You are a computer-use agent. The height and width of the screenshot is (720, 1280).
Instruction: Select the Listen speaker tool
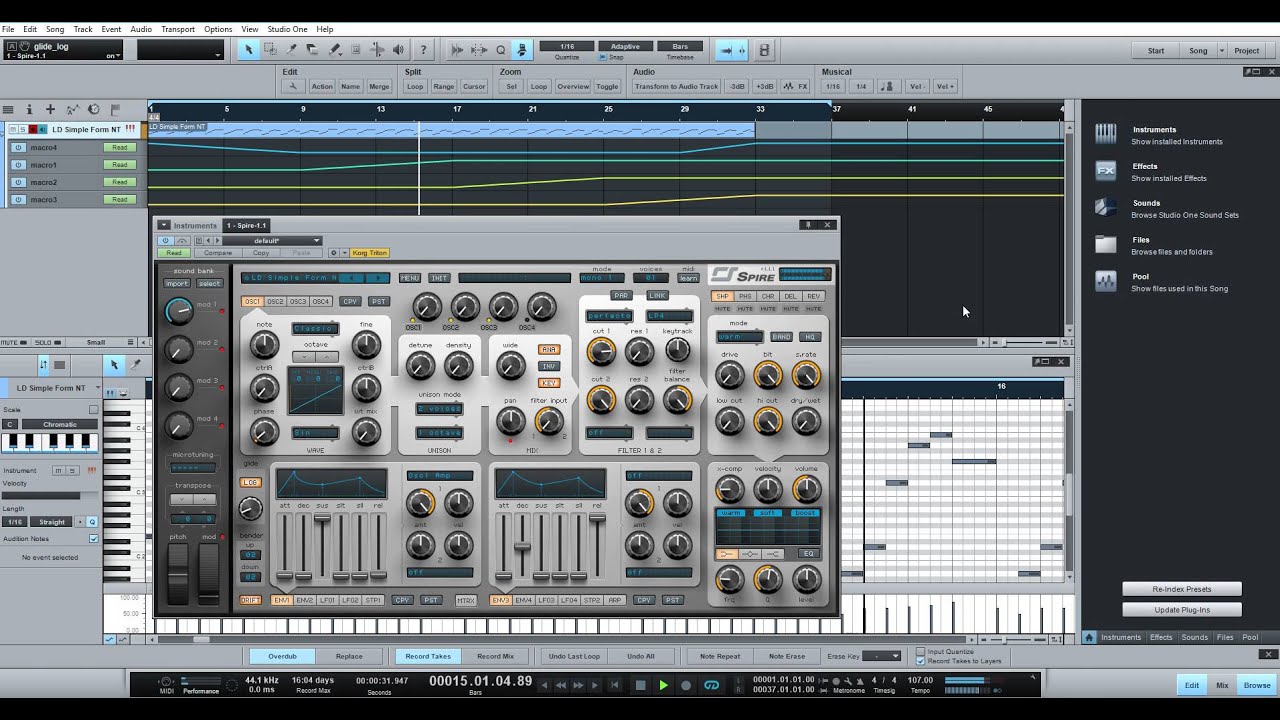click(x=398, y=50)
